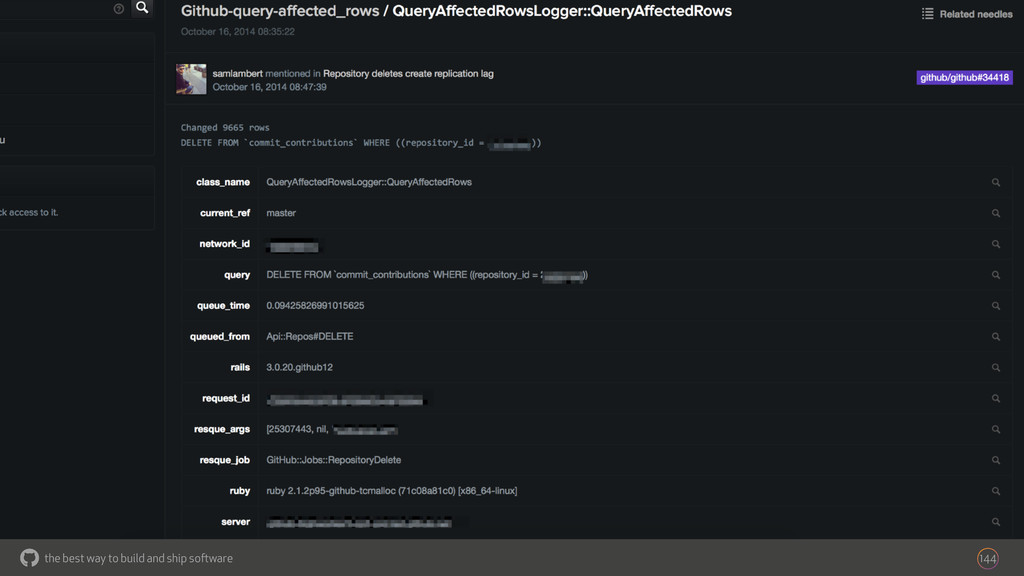Screen dimensions: 1024x576
Task: Select the network_id field label
Action: click(x=225, y=244)
